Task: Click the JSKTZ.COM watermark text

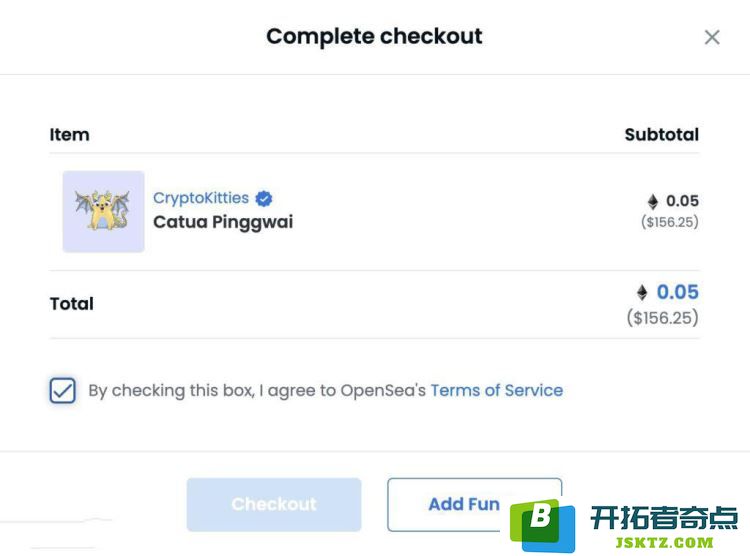Action: click(664, 543)
